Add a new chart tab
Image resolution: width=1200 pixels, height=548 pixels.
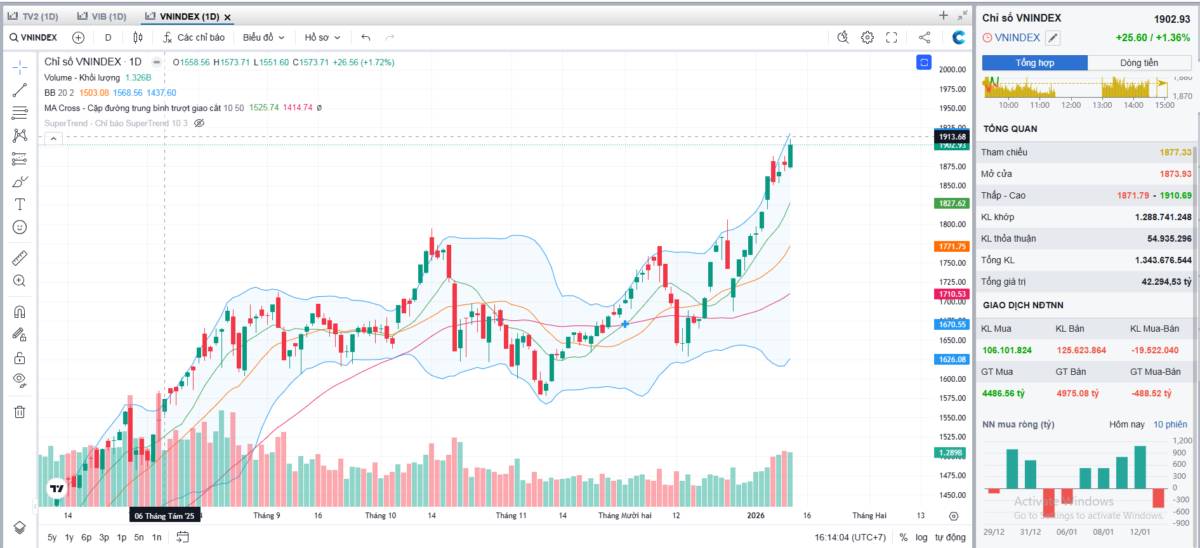point(942,16)
